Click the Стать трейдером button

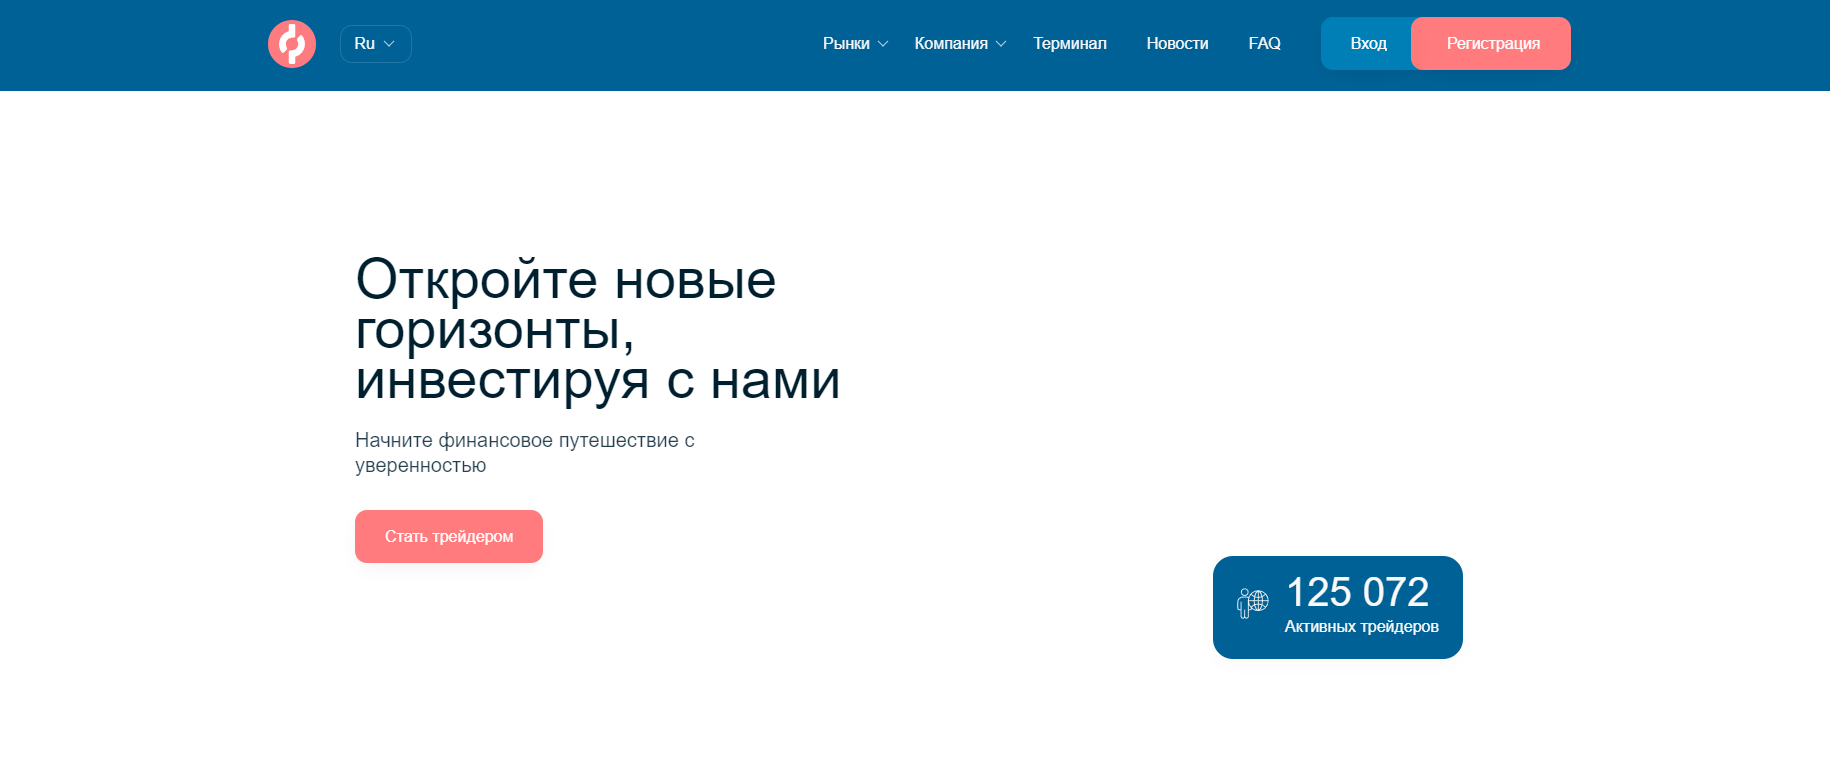[x=449, y=537]
